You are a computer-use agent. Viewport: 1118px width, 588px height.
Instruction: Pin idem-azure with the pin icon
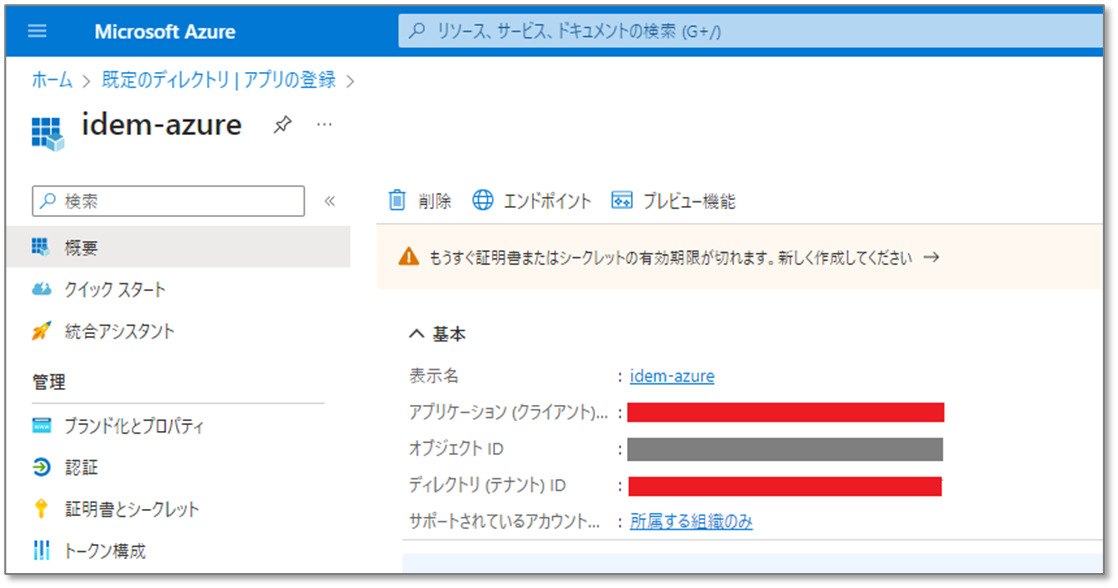(282, 125)
